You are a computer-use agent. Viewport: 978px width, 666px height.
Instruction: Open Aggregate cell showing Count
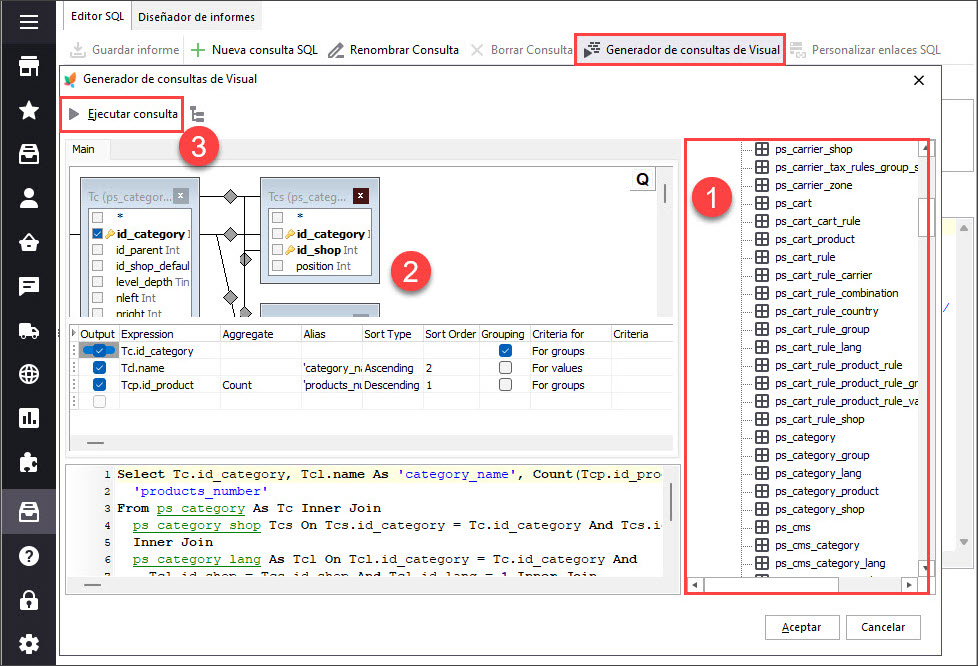[x=260, y=385]
